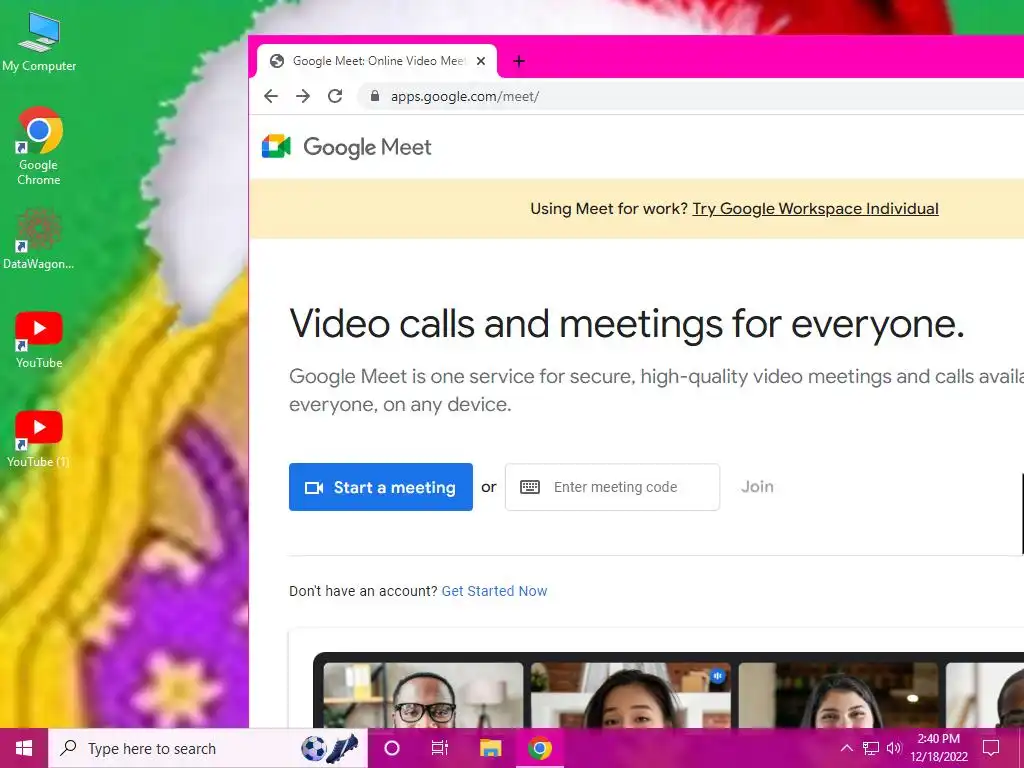Go back in browser history
Image resolution: width=1024 pixels, height=768 pixels.
pos(271,97)
